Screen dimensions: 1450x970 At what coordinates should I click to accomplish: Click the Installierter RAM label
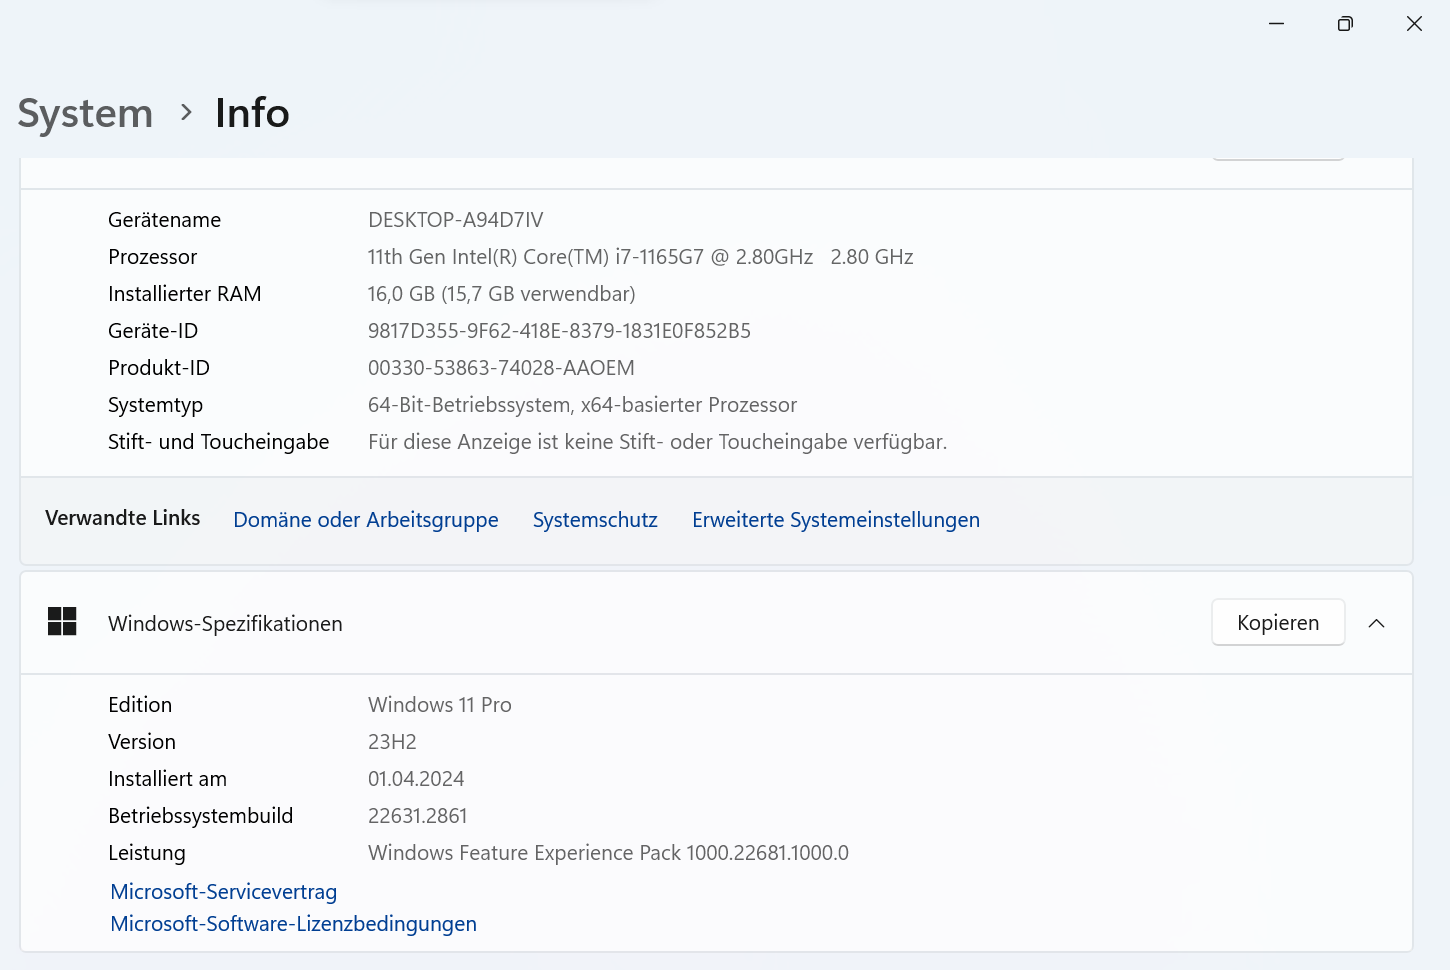click(185, 294)
